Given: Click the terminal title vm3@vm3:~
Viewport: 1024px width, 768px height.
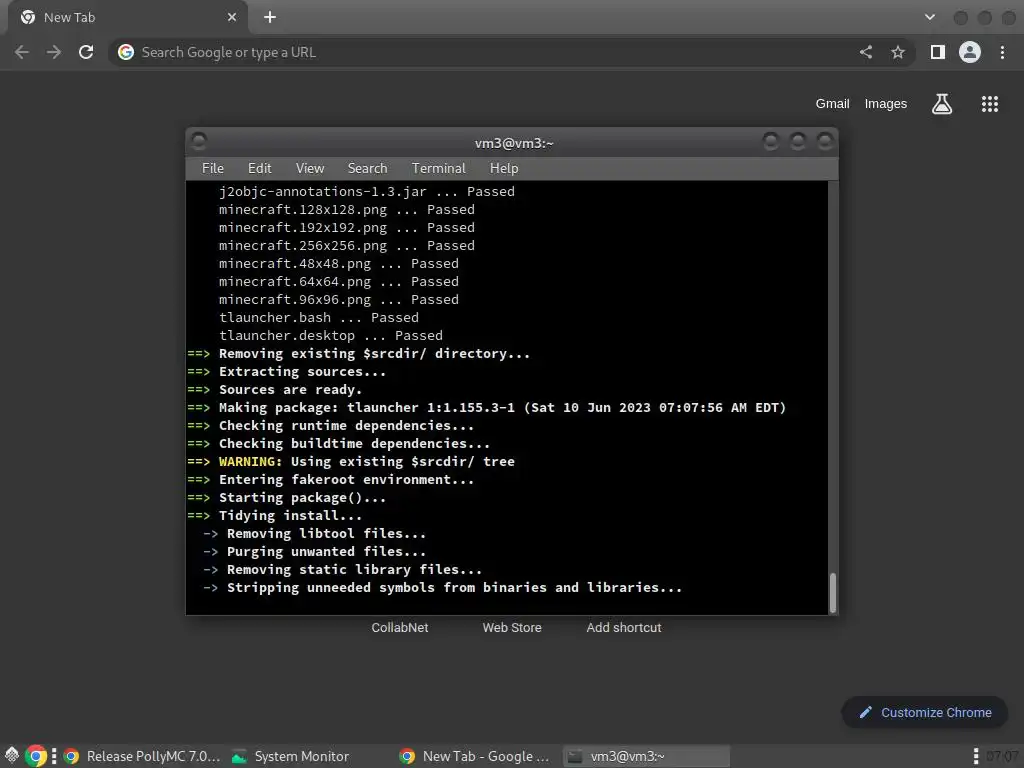Looking at the screenshot, I should pyautogui.click(x=514, y=143).
